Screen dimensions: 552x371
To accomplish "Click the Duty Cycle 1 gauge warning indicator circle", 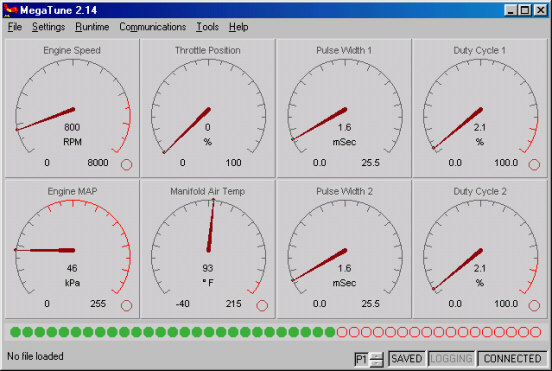I will click(534, 164).
